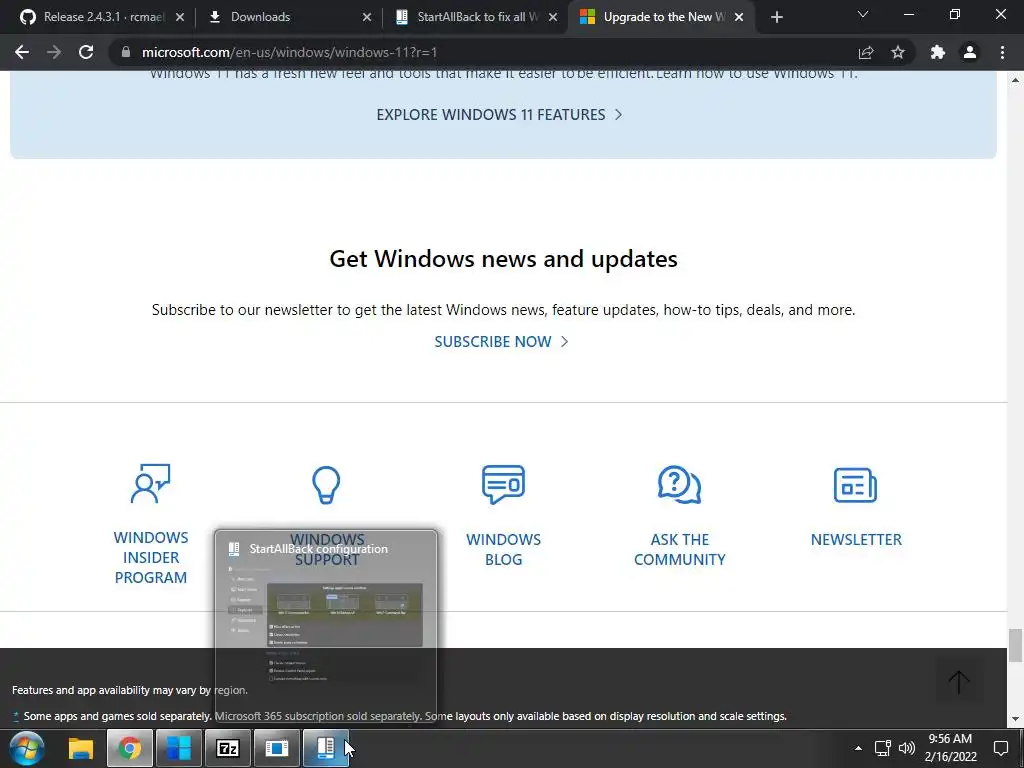Open the Windows 11 logo taskbar app
The height and width of the screenshot is (768, 1024).
click(178, 748)
